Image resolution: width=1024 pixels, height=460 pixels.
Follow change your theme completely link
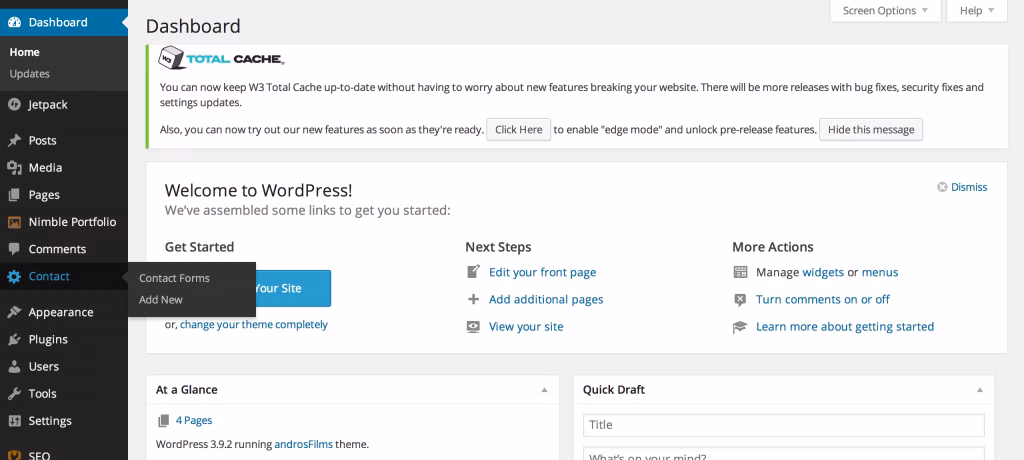point(254,324)
